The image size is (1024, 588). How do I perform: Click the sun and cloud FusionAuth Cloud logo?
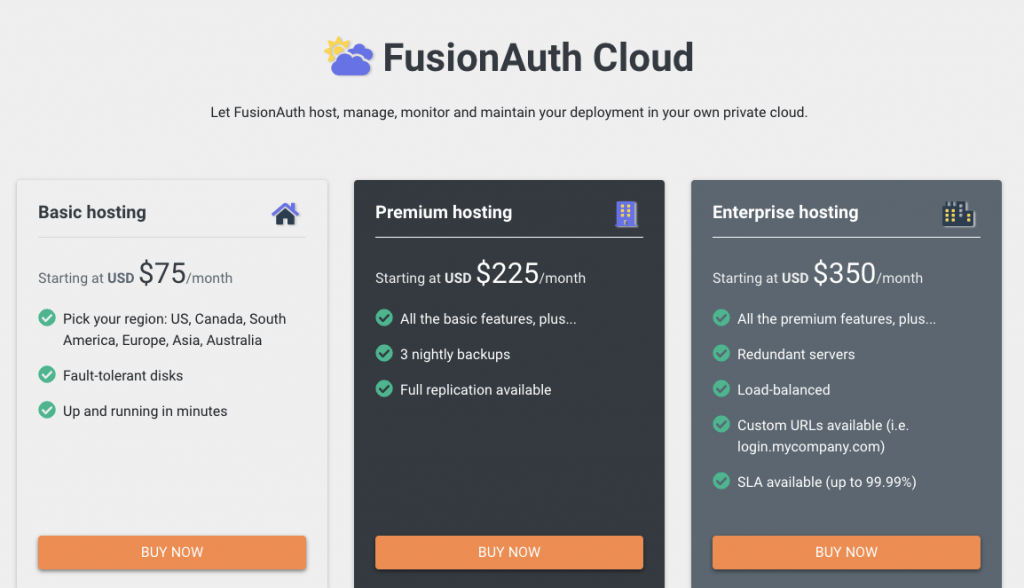coord(349,56)
